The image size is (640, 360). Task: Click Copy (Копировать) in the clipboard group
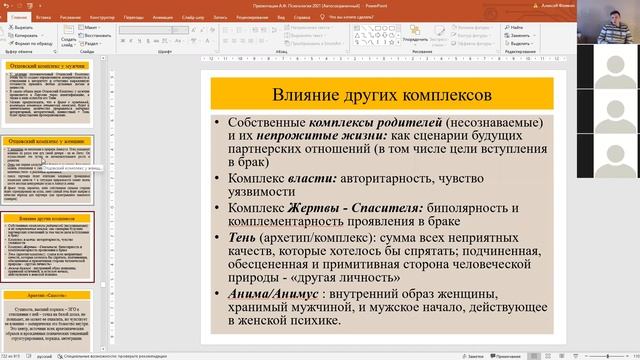pos(23,36)
